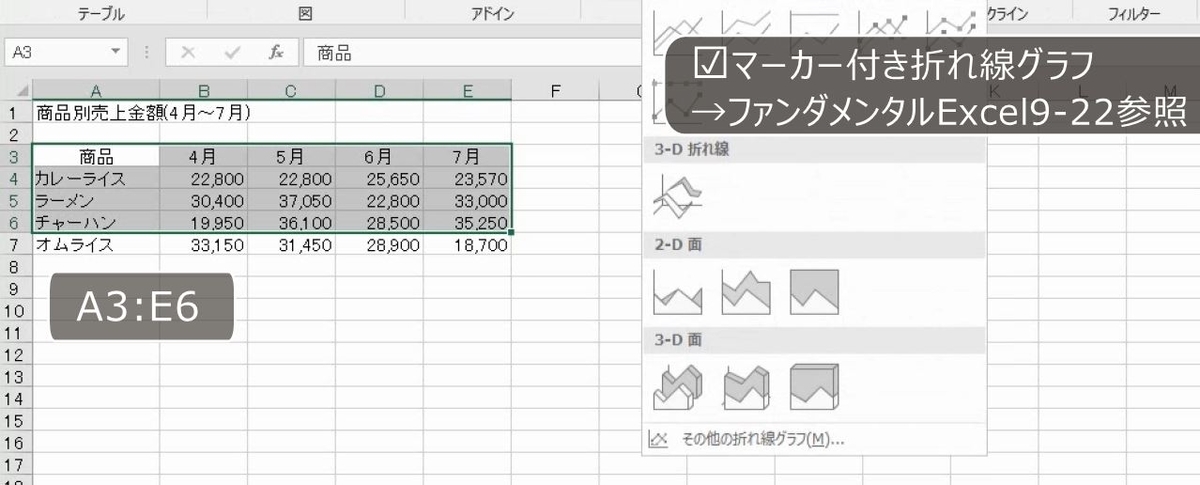The height and width of the screenshot is (485, 1200).
Task: Open the Name Box dropdown arrow
Action: pyautogui.click(x=117, y=52)
